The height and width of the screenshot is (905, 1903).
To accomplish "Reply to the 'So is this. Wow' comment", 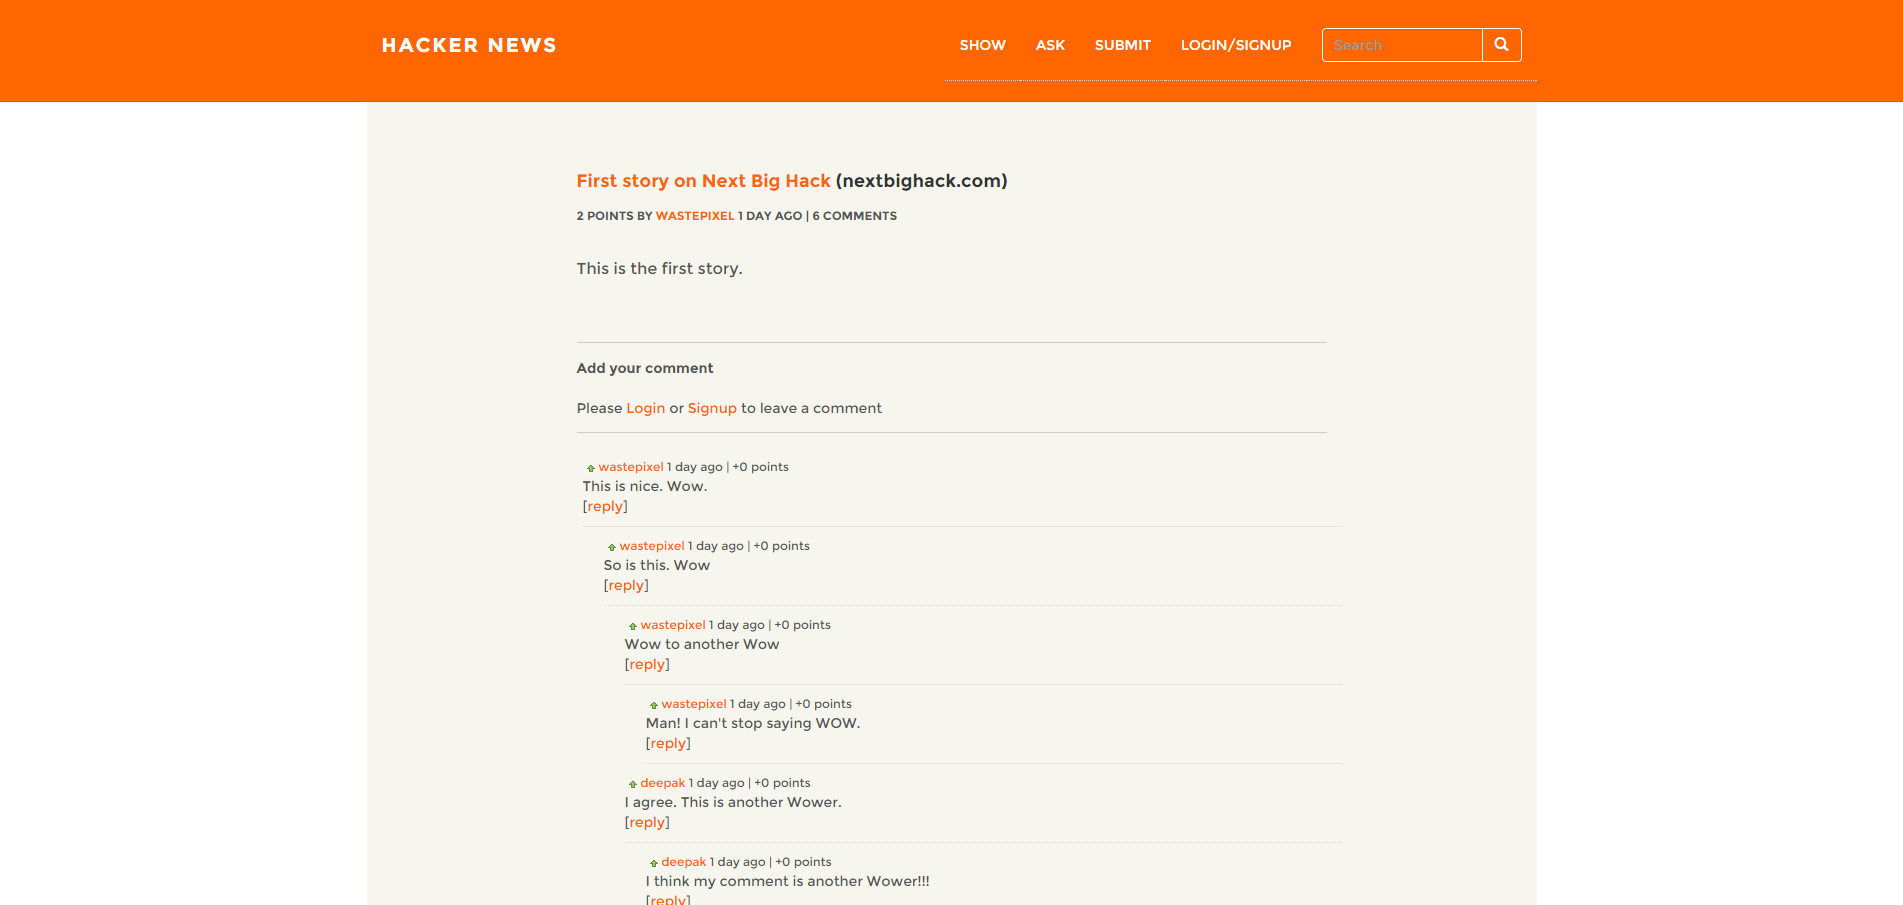I will (x=626, y=585).
